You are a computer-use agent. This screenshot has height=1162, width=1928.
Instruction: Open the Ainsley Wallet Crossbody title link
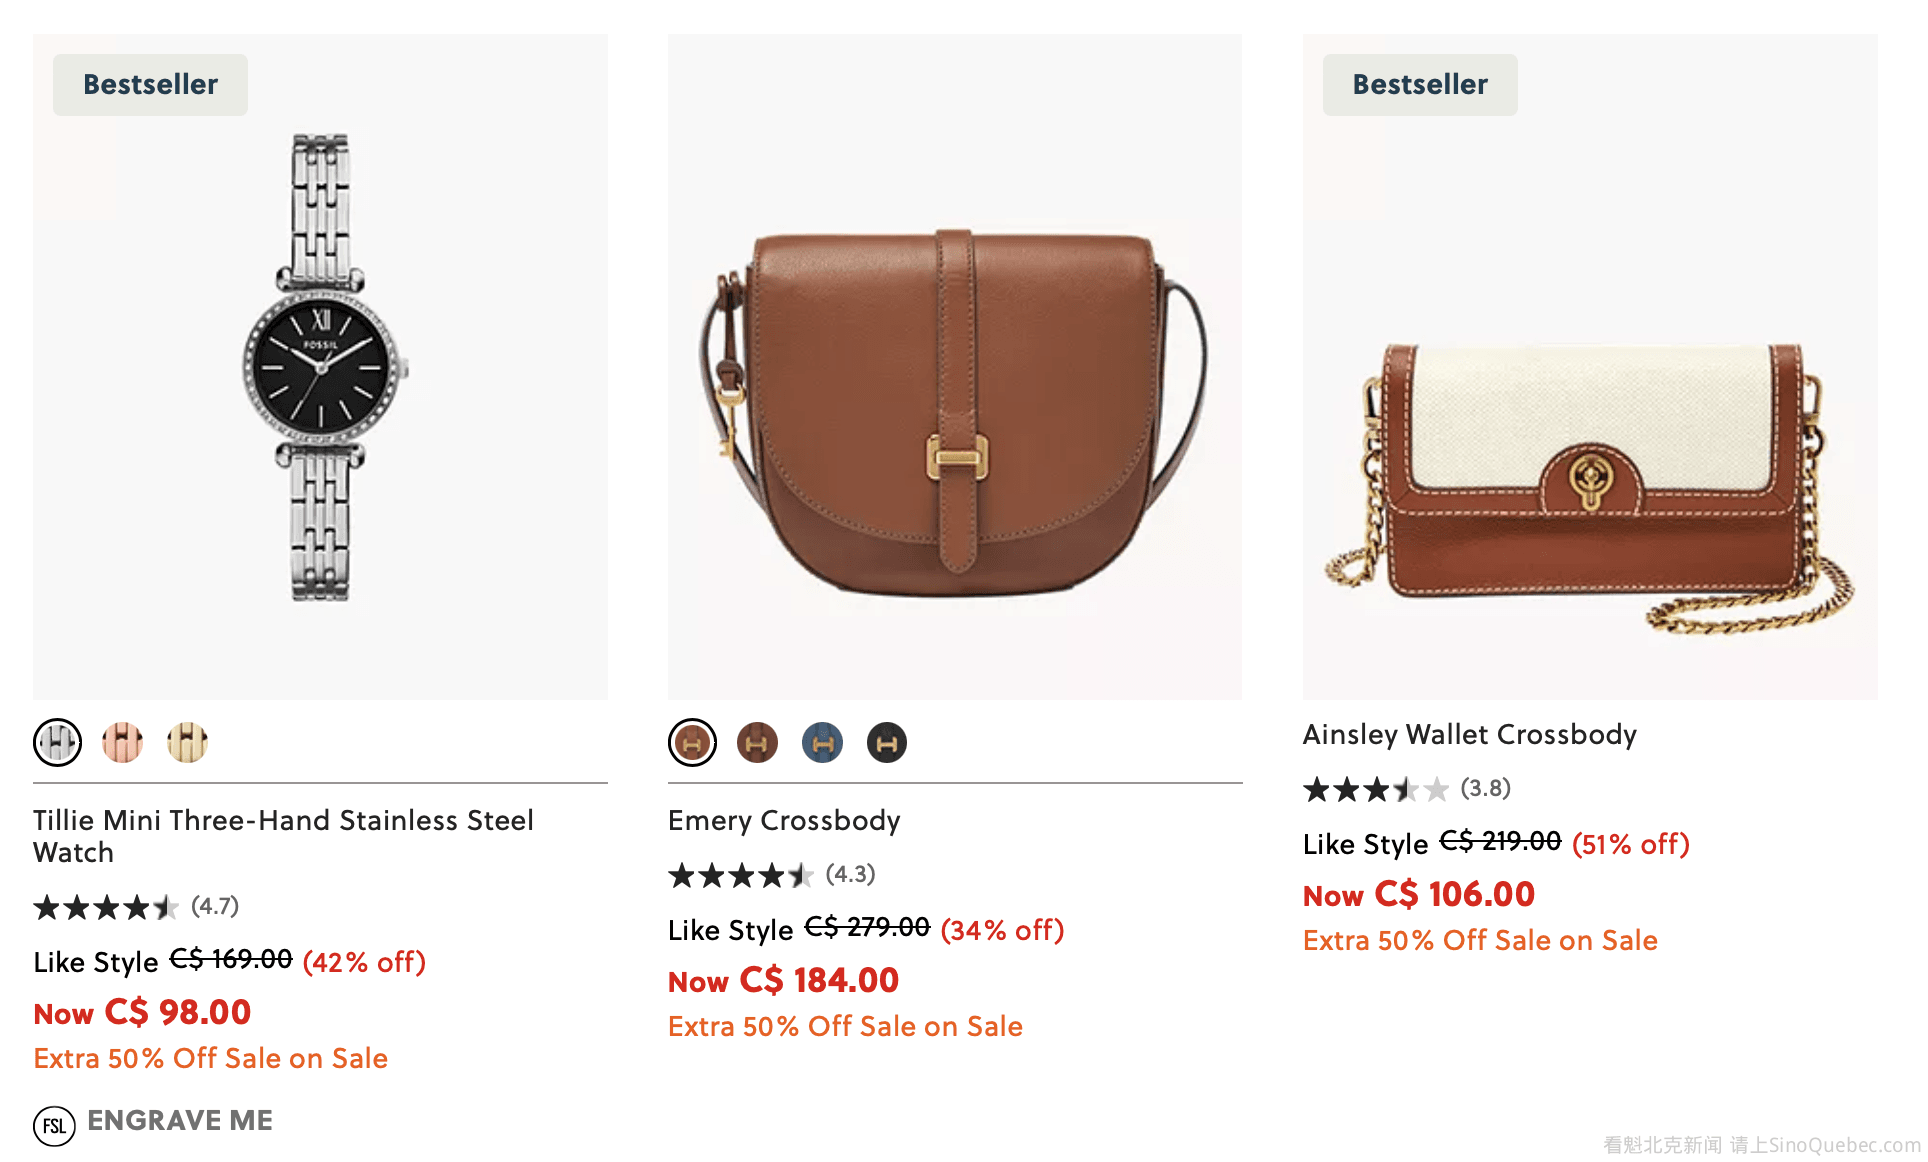point(1469,735)
